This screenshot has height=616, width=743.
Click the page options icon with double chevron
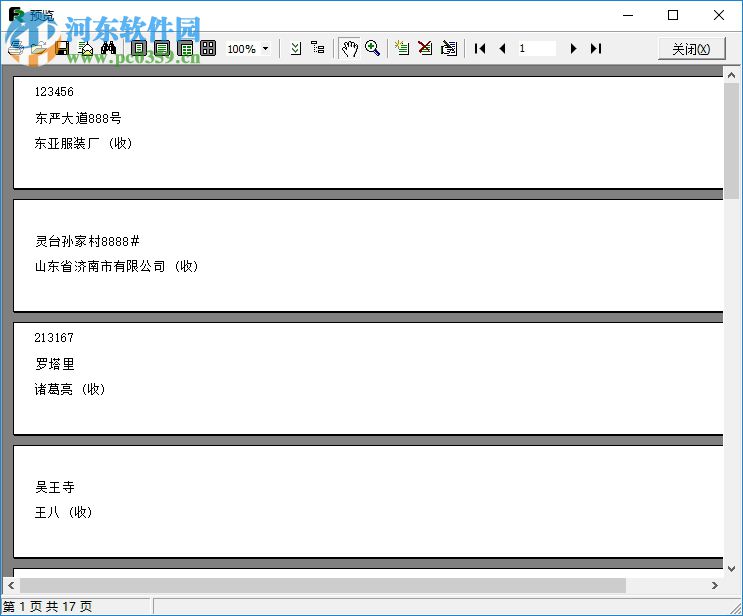point(296,48)
